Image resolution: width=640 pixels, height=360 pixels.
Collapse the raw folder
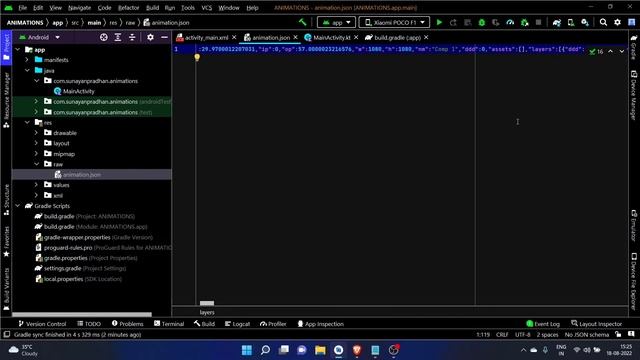[36, 164]
